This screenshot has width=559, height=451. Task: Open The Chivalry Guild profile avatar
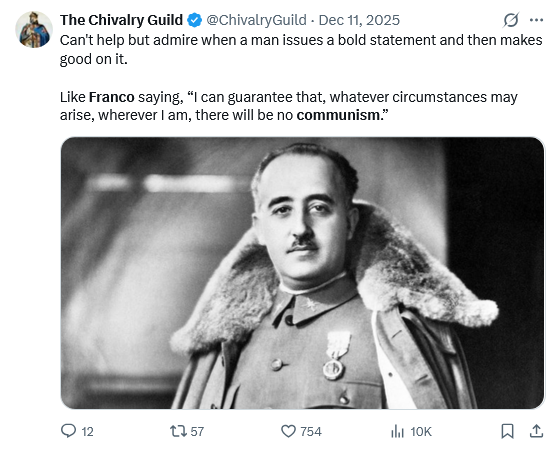[x=34, y=29]
